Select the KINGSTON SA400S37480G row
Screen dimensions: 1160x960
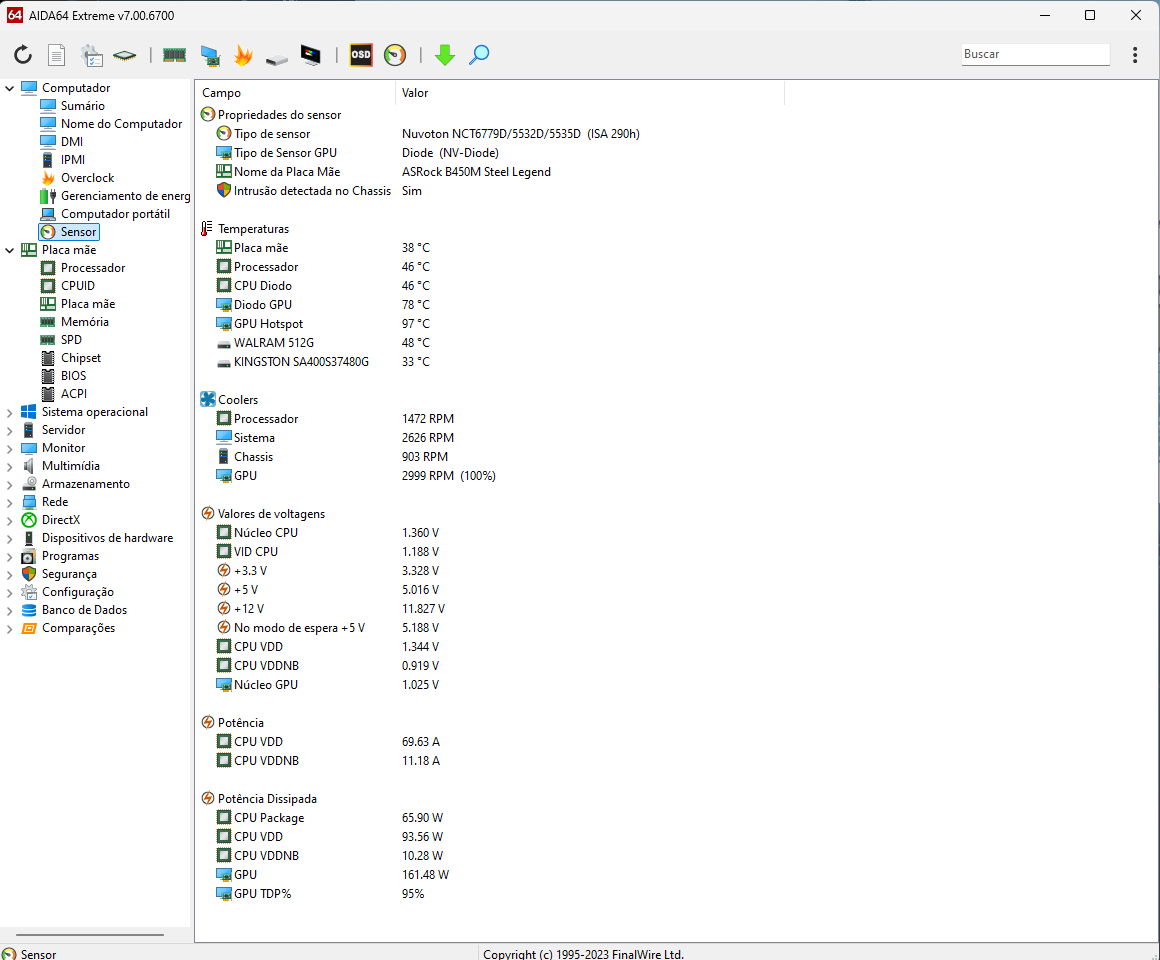click(x=322, y=362)
